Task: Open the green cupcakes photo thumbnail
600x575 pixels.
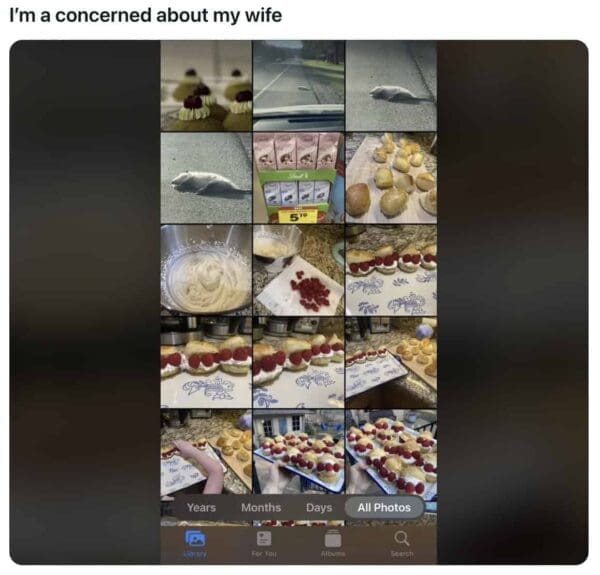Action: tap(206, 86)
